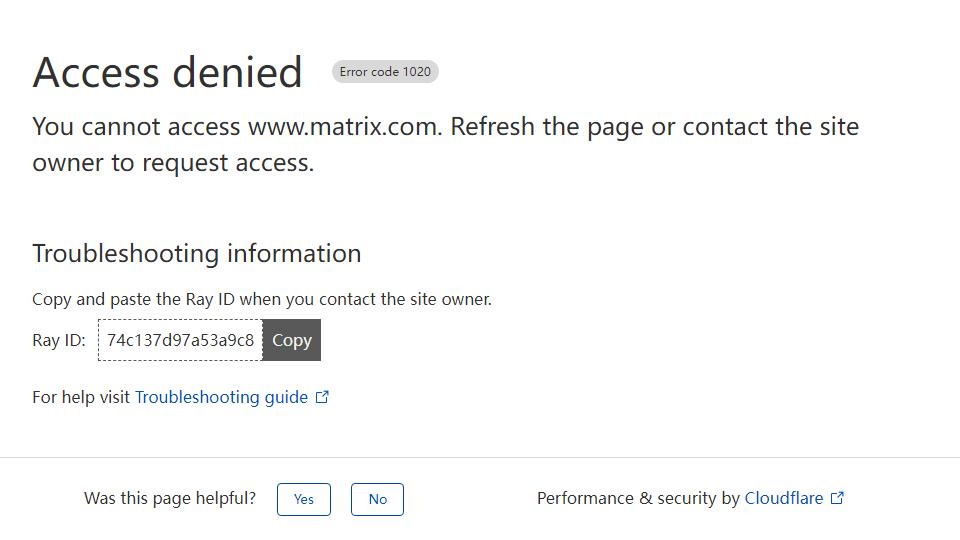Click the 'Was this page helpful?' text
Screen dimensions: 960x540
[170, 498]
